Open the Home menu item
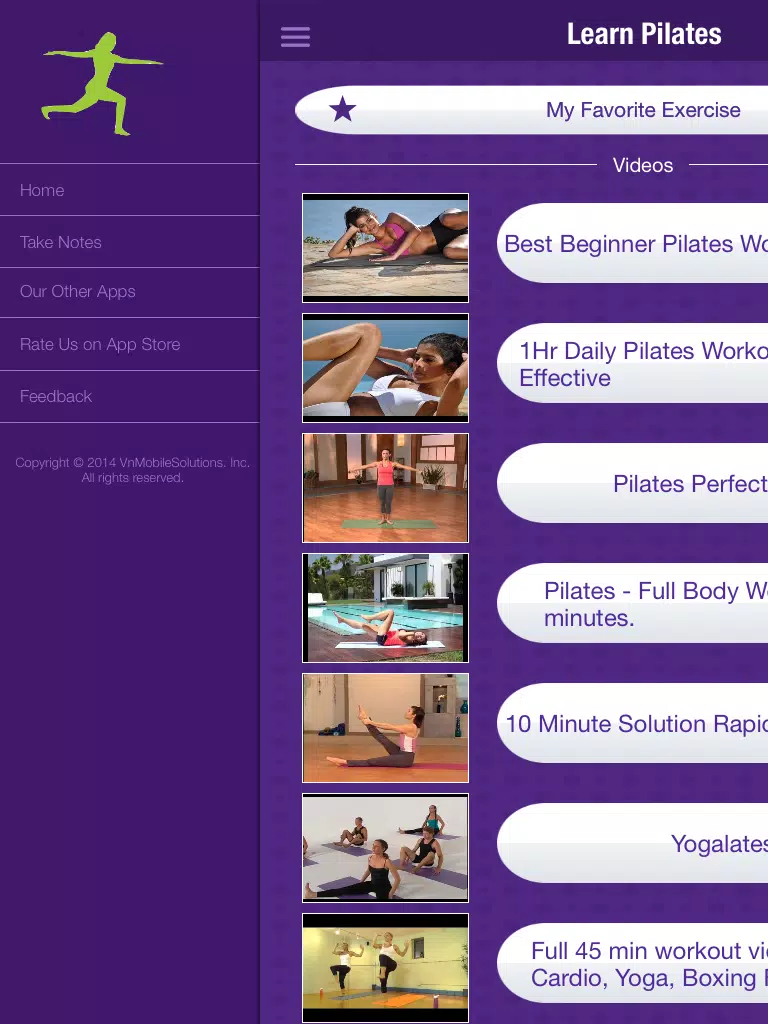 click(x=130, y=190)
